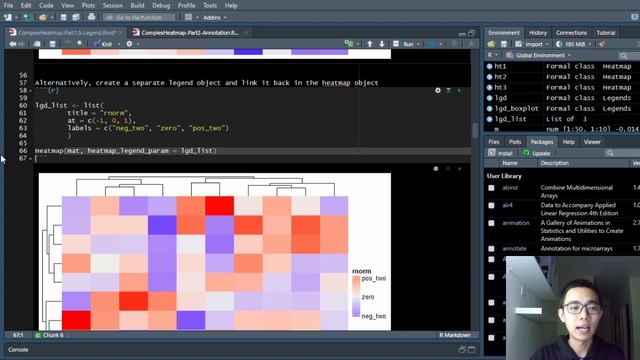Check the abind package checkbox

point(491,188)
